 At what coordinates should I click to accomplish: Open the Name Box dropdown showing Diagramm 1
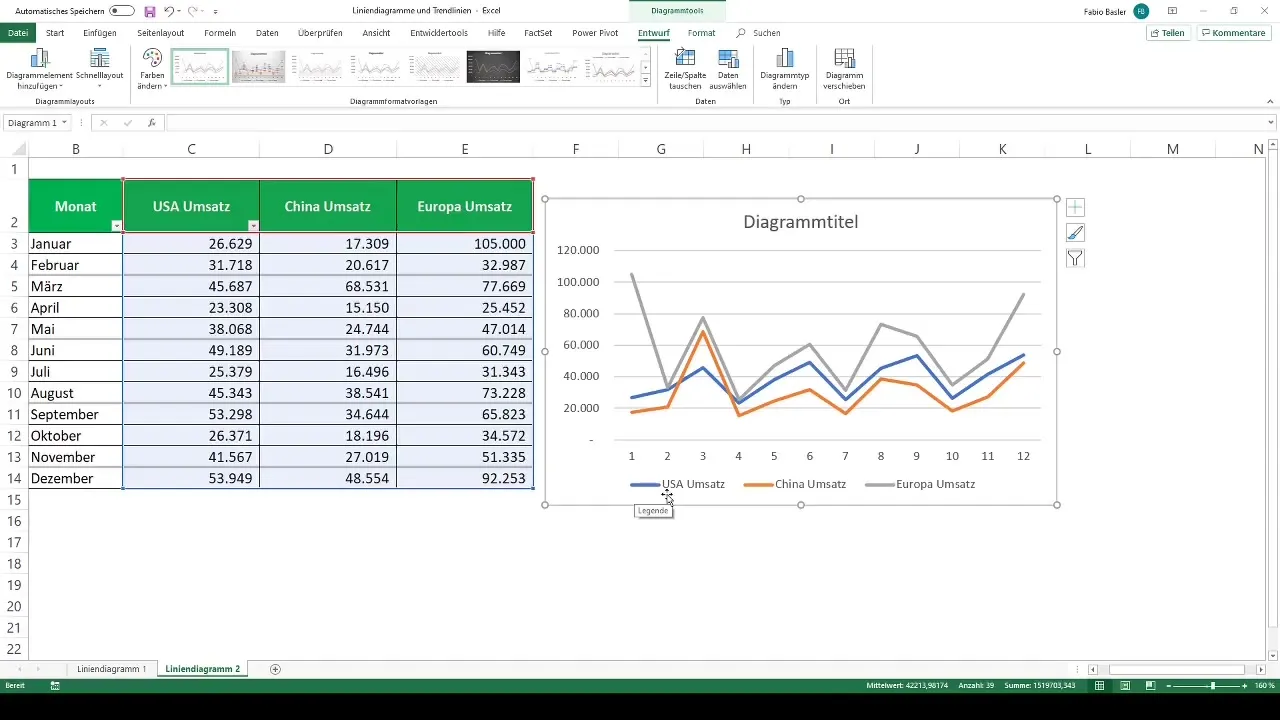click(x=65, y=123)
